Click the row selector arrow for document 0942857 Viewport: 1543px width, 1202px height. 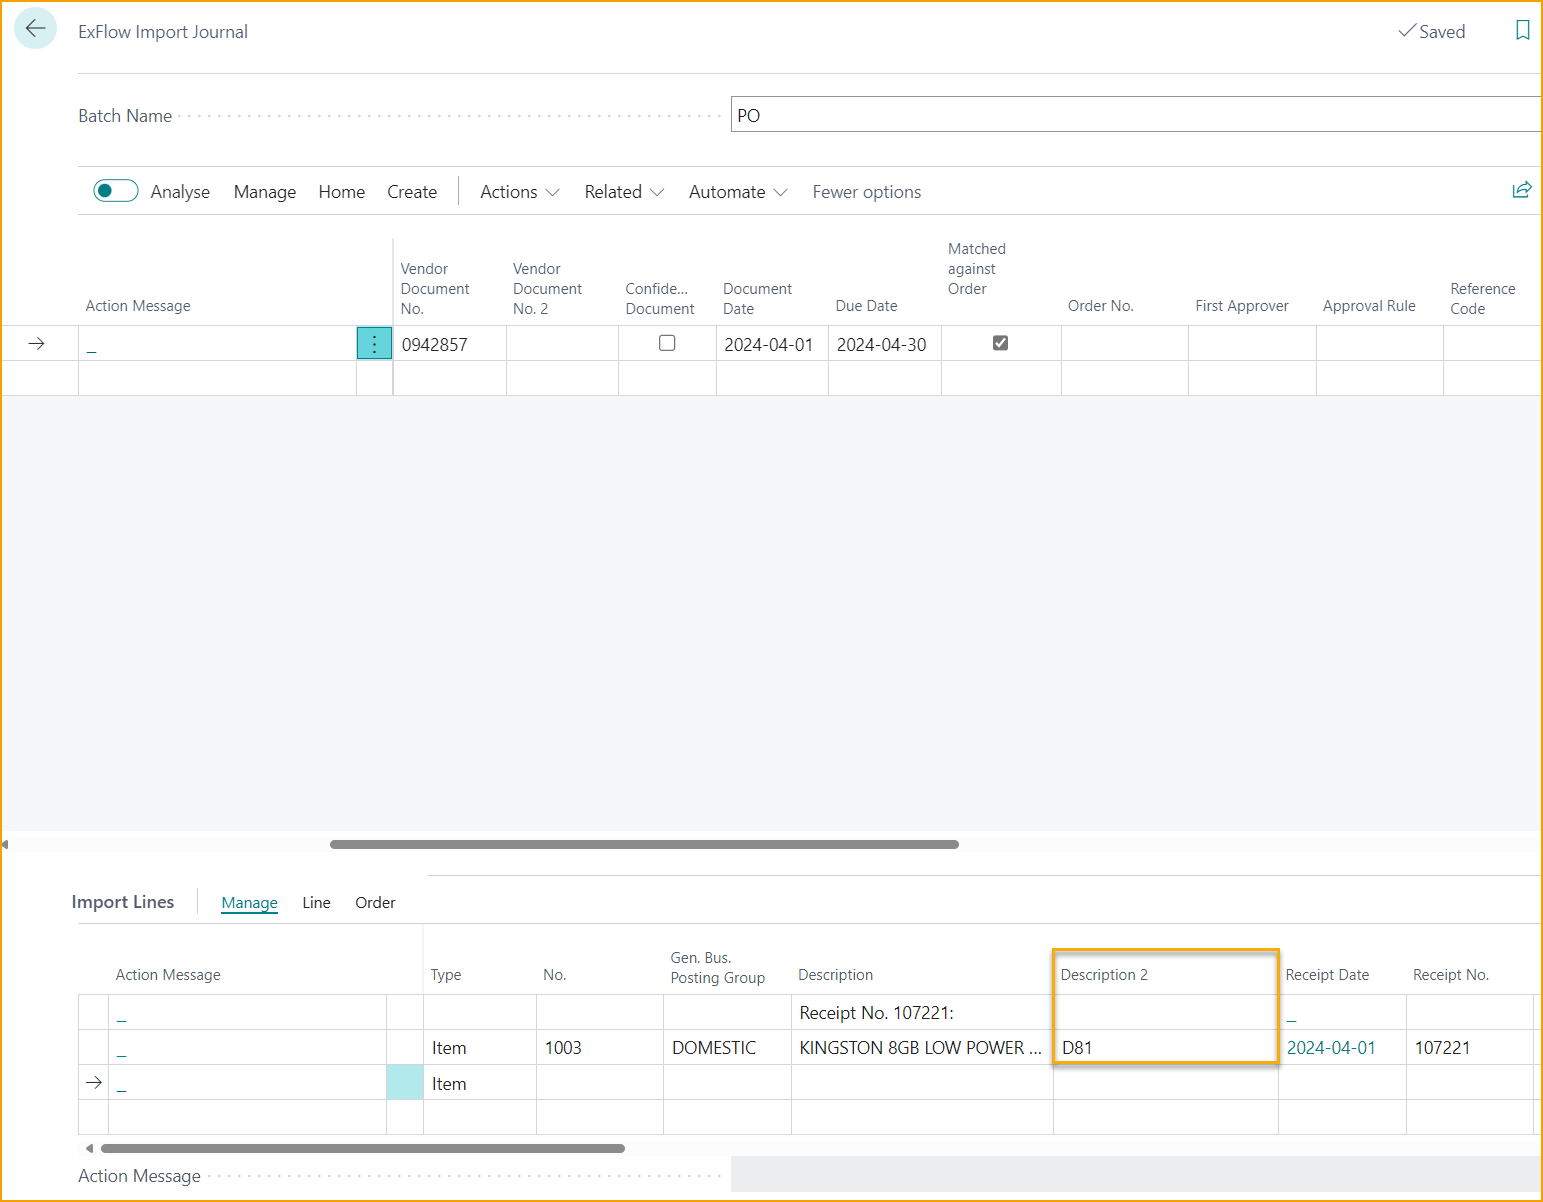point(37,344)
